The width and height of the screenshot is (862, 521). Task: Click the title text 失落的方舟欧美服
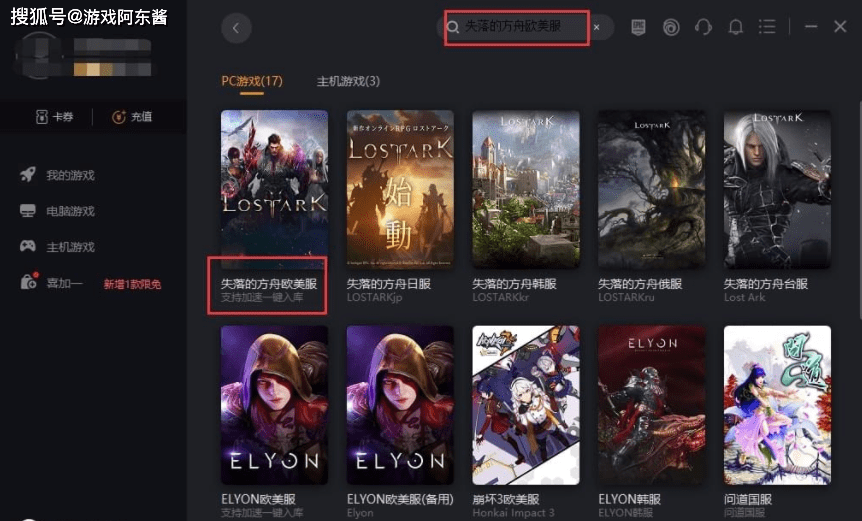point(269,284)
